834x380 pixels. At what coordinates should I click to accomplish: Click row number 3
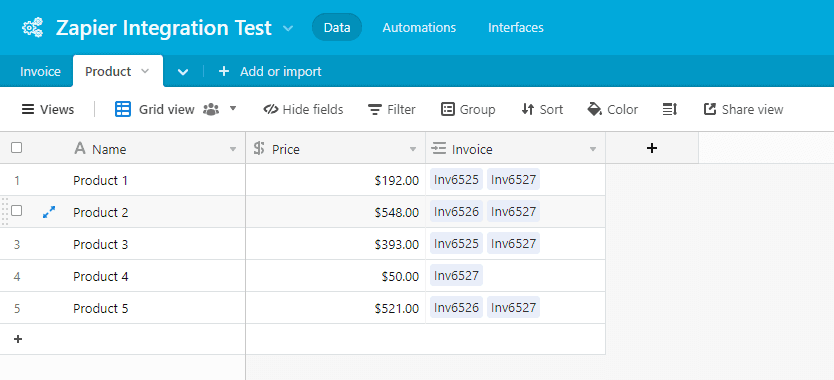17,245
